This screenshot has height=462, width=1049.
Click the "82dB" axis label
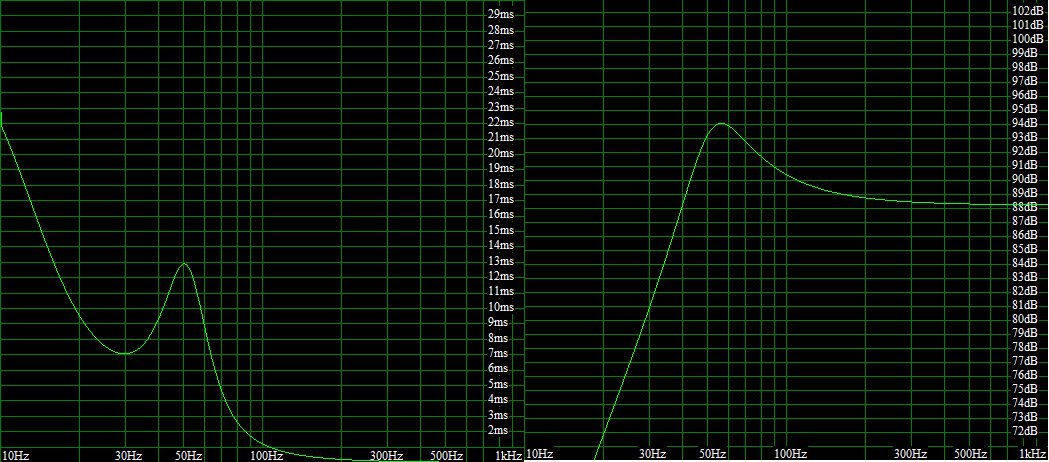click(1025, 291)
